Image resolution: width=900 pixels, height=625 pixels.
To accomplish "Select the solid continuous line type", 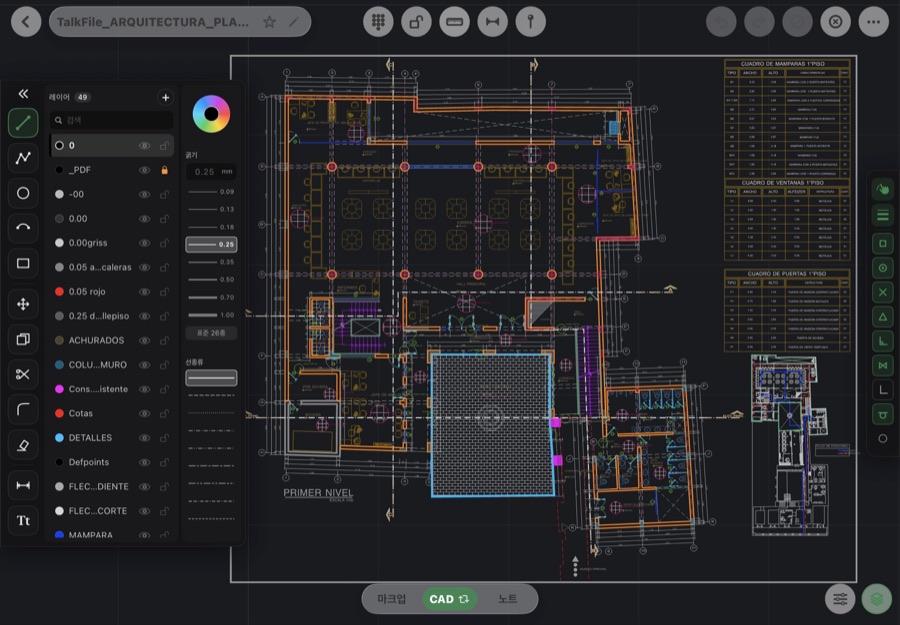I will (211, 378).
